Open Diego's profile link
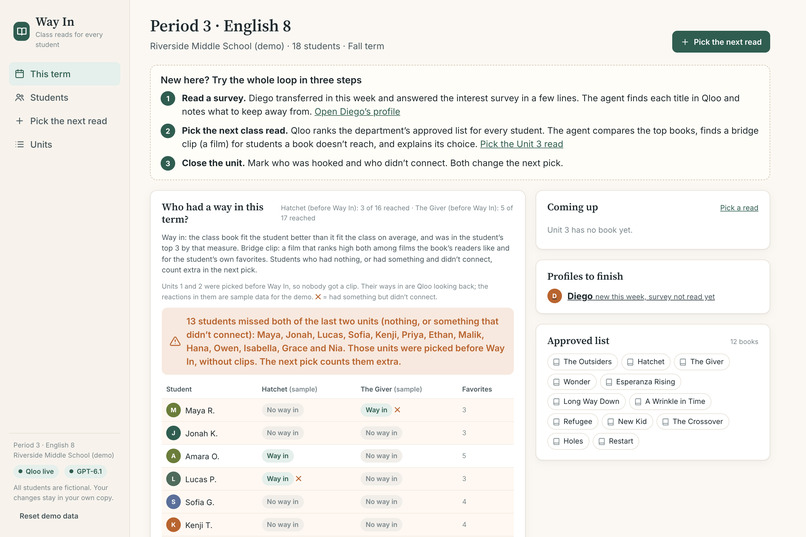806x537 pixels. [x=357, y=112]
